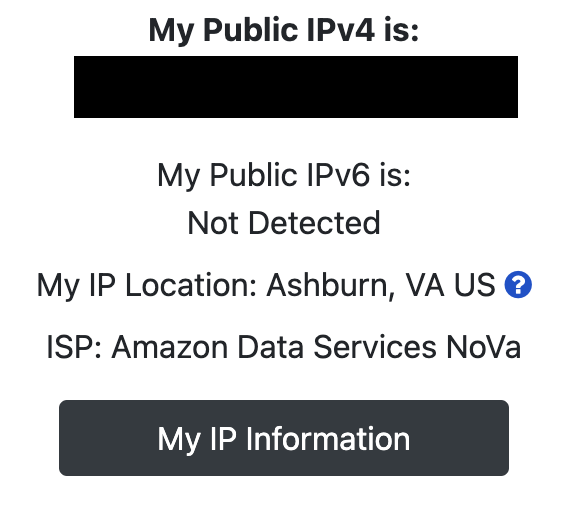Viewport: 564px width, 518px height.
Task: Click 'VA' in the location text
Action: tap(424, 285)
